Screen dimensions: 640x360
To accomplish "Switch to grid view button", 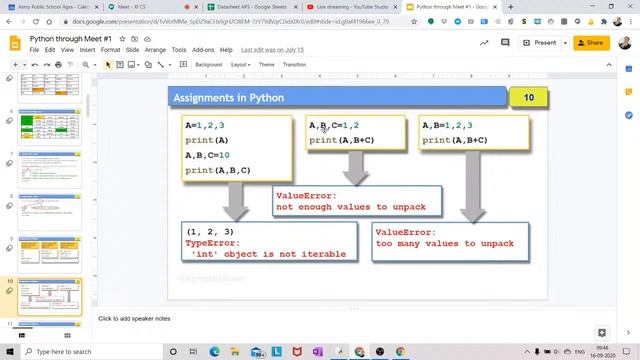I will (x=67, y=336).
